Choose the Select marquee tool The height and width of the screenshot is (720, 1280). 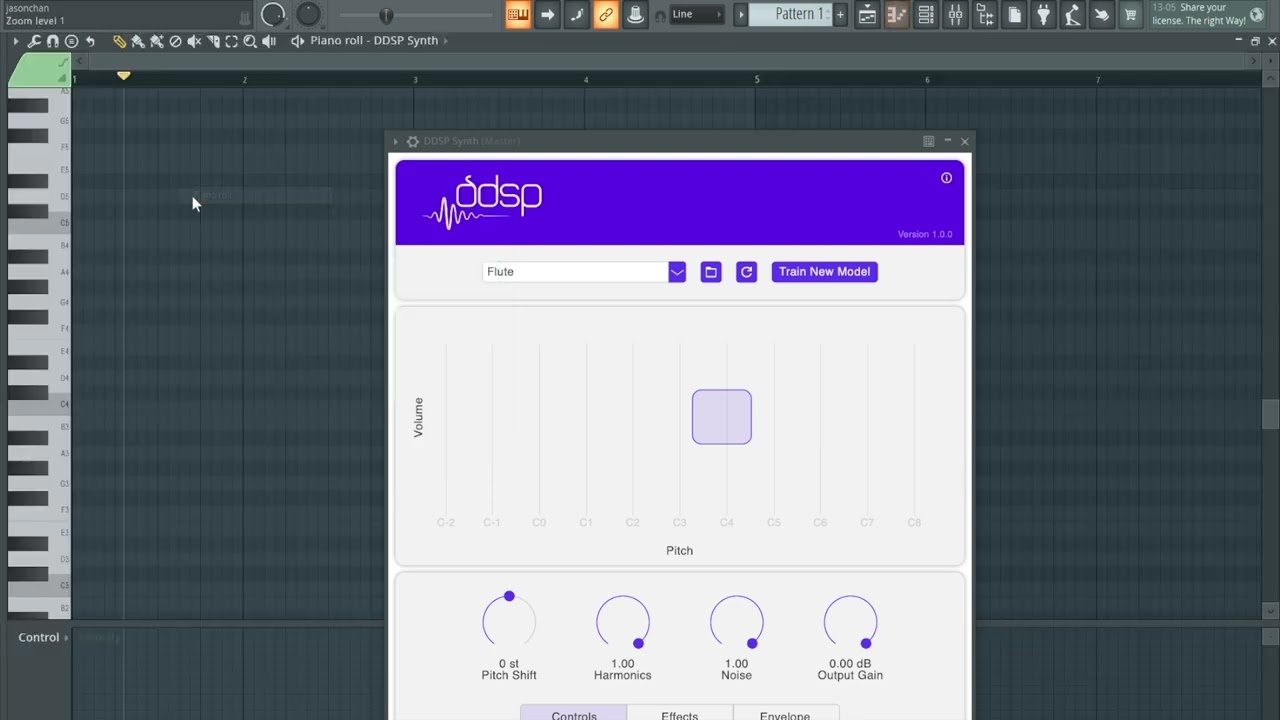tap(232, 41)
